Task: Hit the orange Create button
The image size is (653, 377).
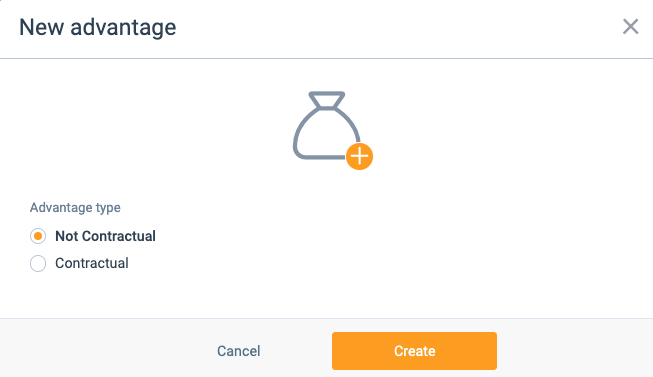Action: pyautogui.click(x=414, y=351)
